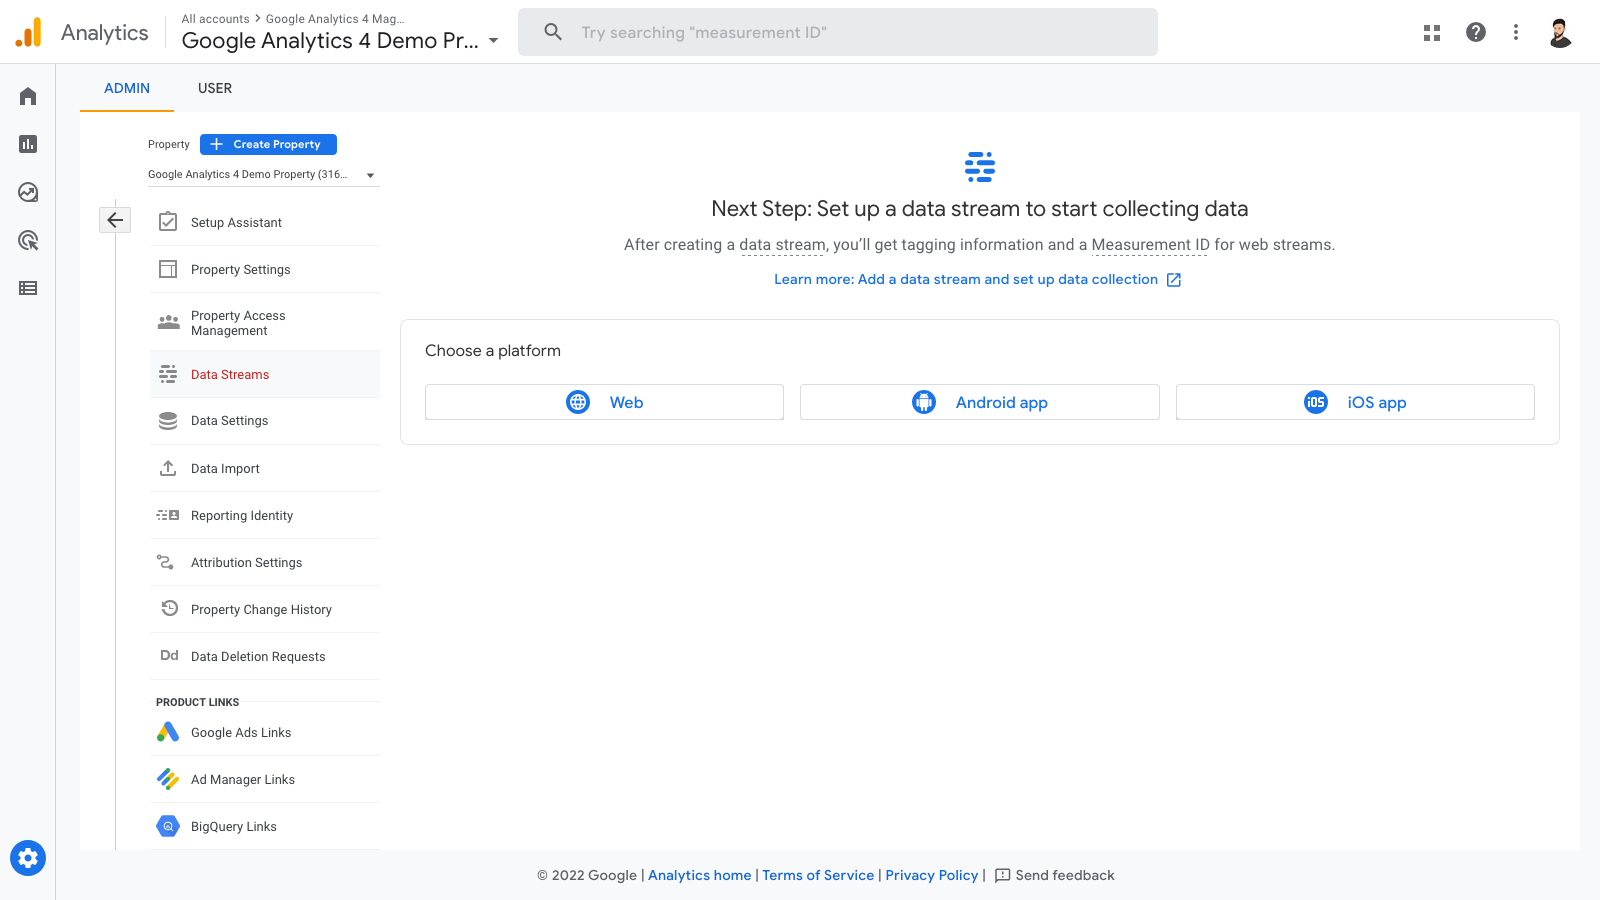Click the iOS app badge icon
The width and height of the screenshot is (1600, 900).
[1316, 402]
